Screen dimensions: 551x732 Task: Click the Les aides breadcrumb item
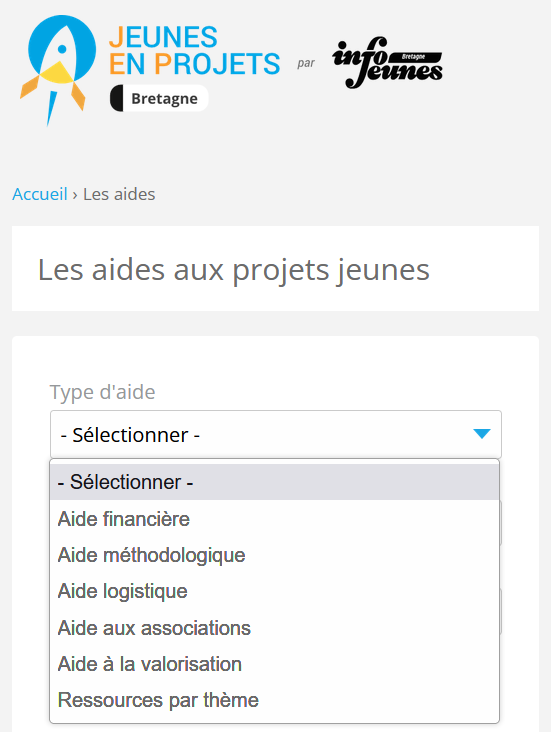[x=119, y=194]
